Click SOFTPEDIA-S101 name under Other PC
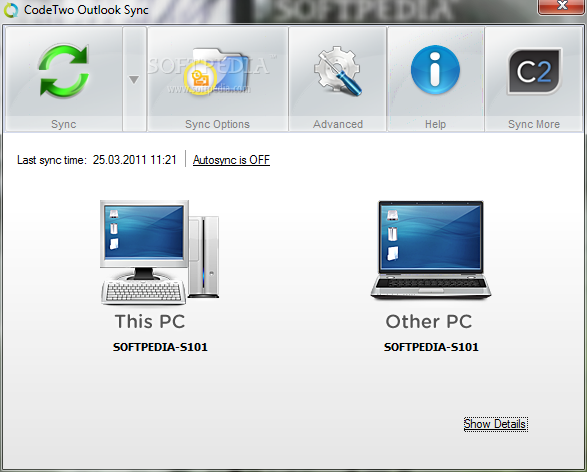Screen dimensions: 587x472 click(431, 347)
